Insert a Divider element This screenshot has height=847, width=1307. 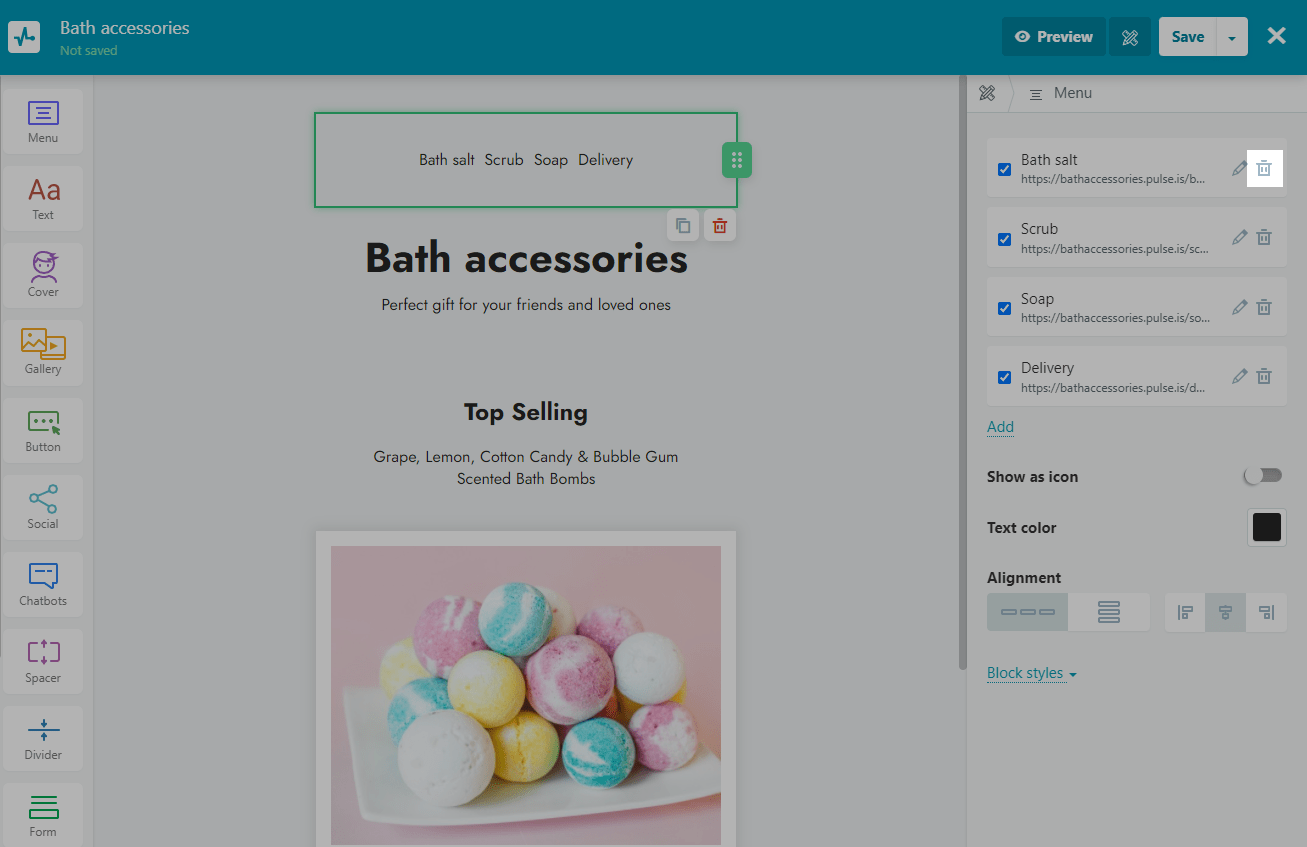coord(43,737)
